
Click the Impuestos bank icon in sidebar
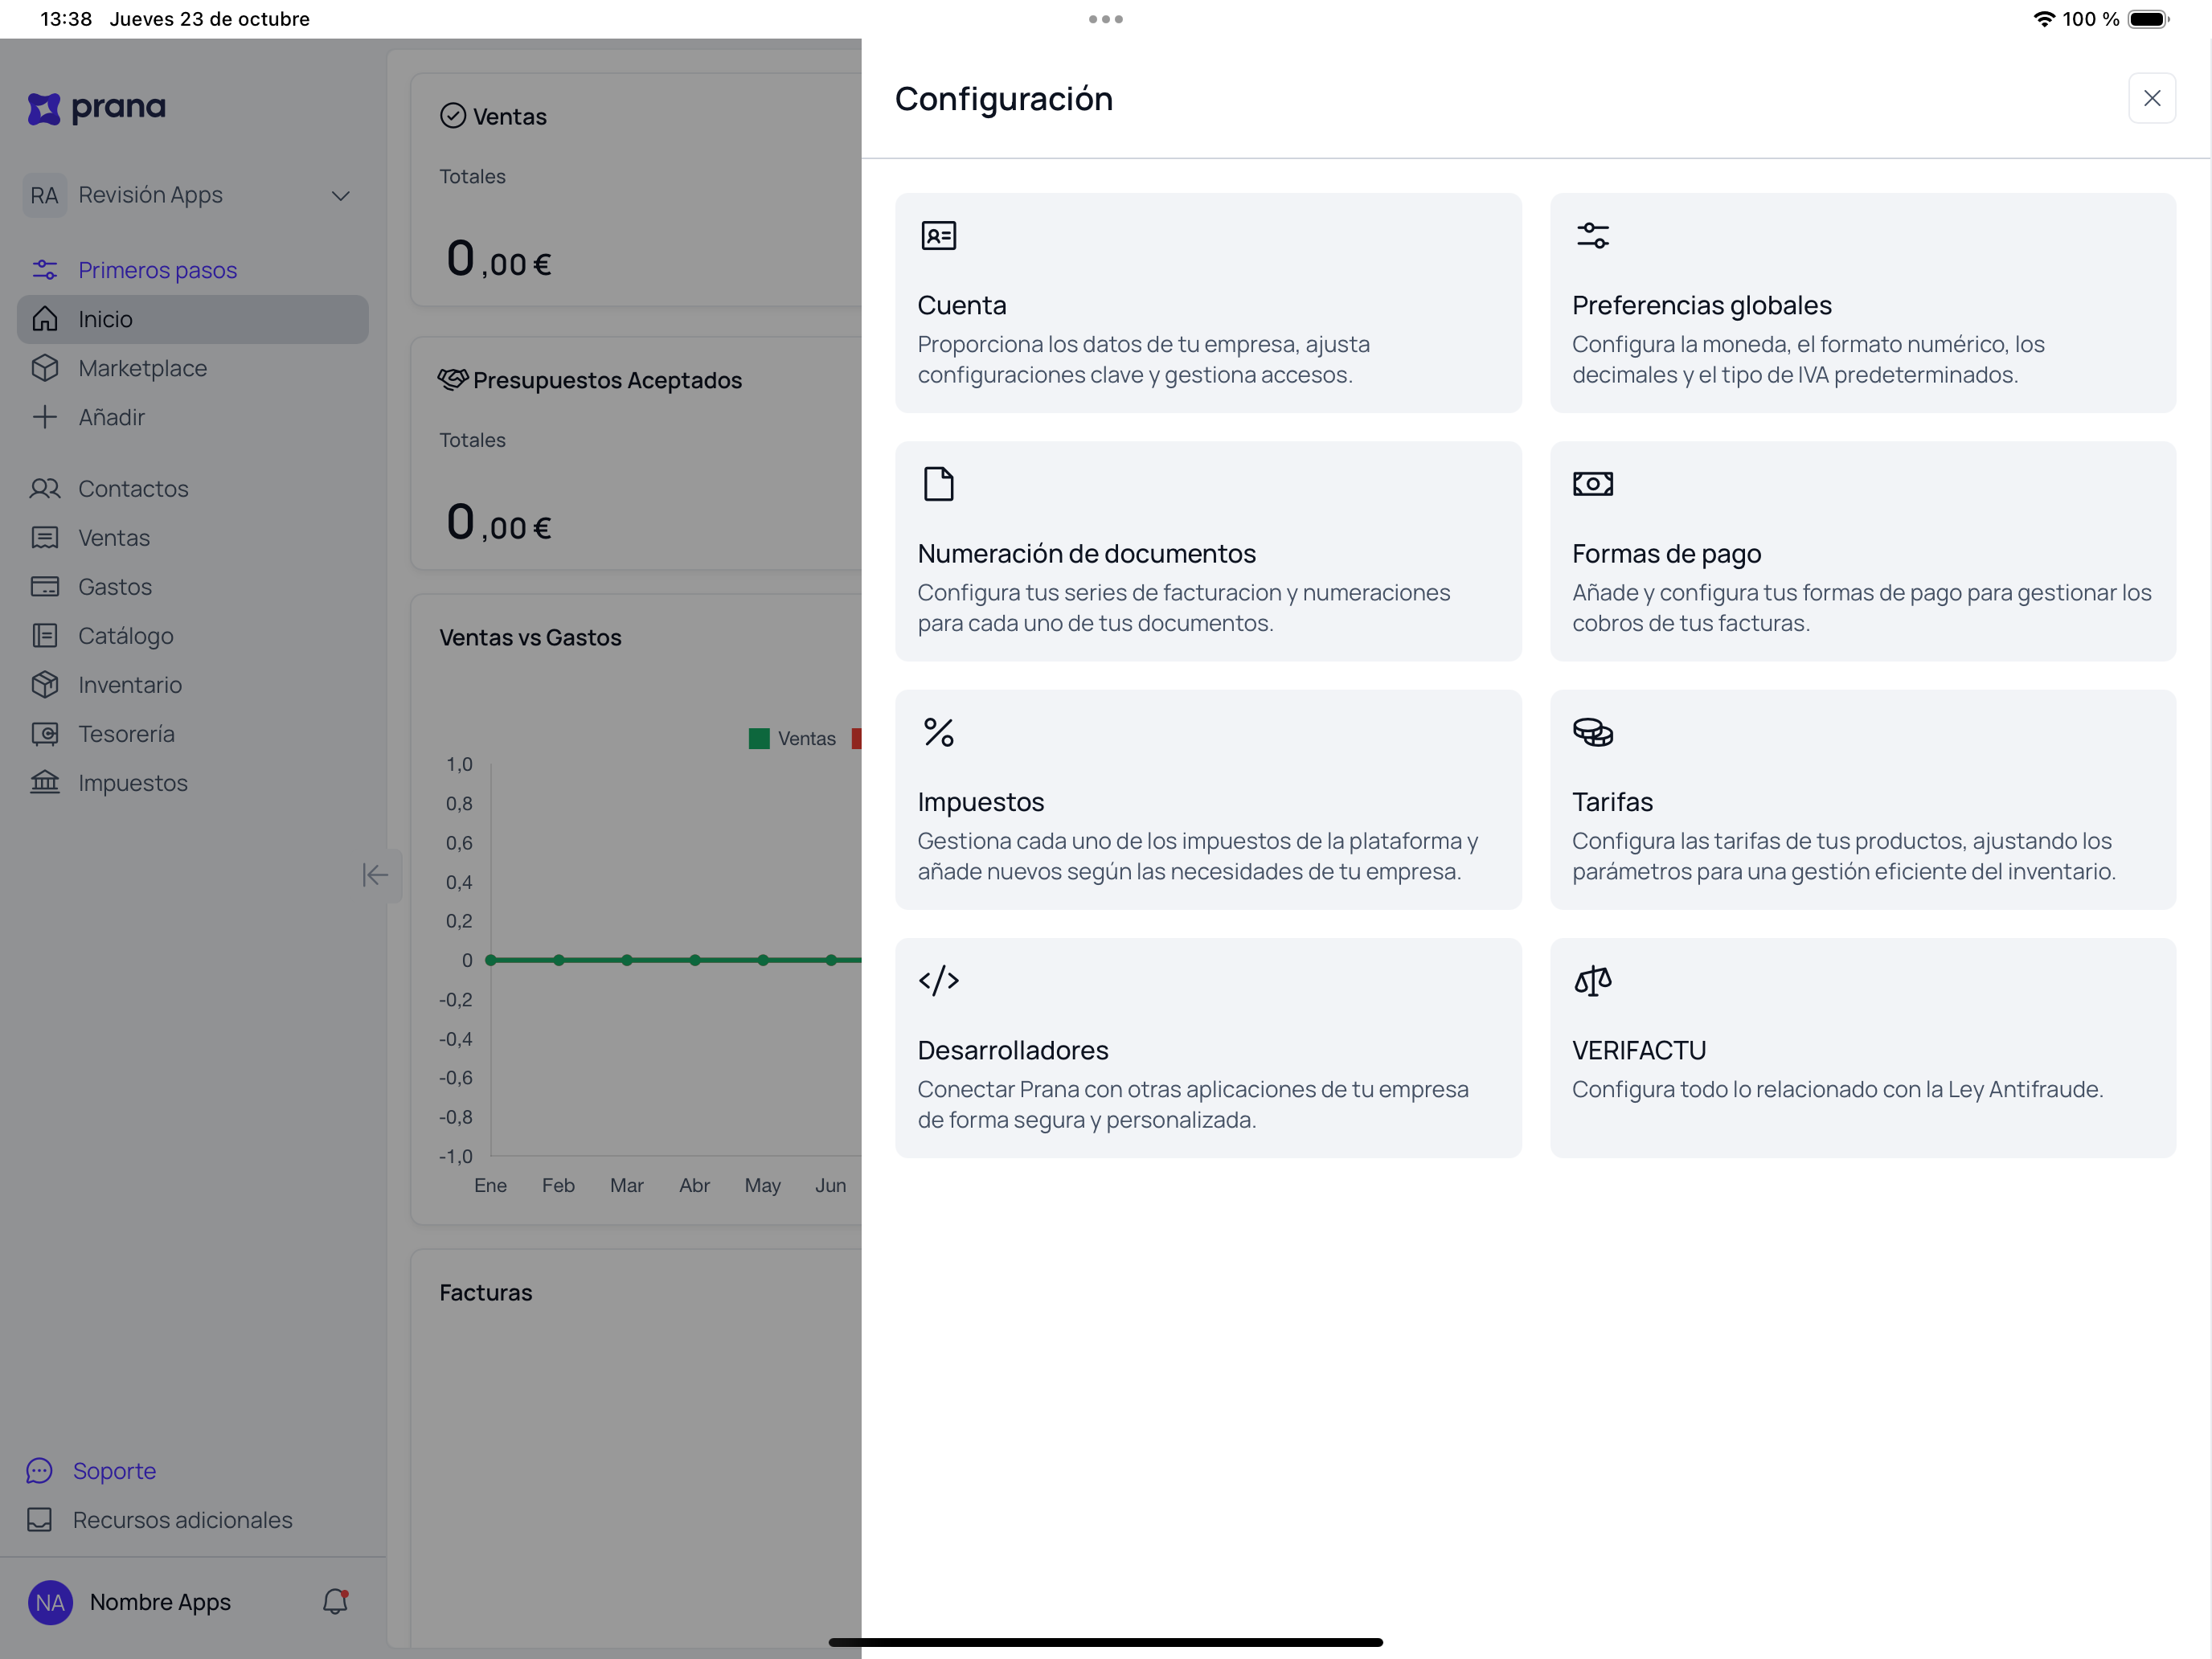[45, 782]
